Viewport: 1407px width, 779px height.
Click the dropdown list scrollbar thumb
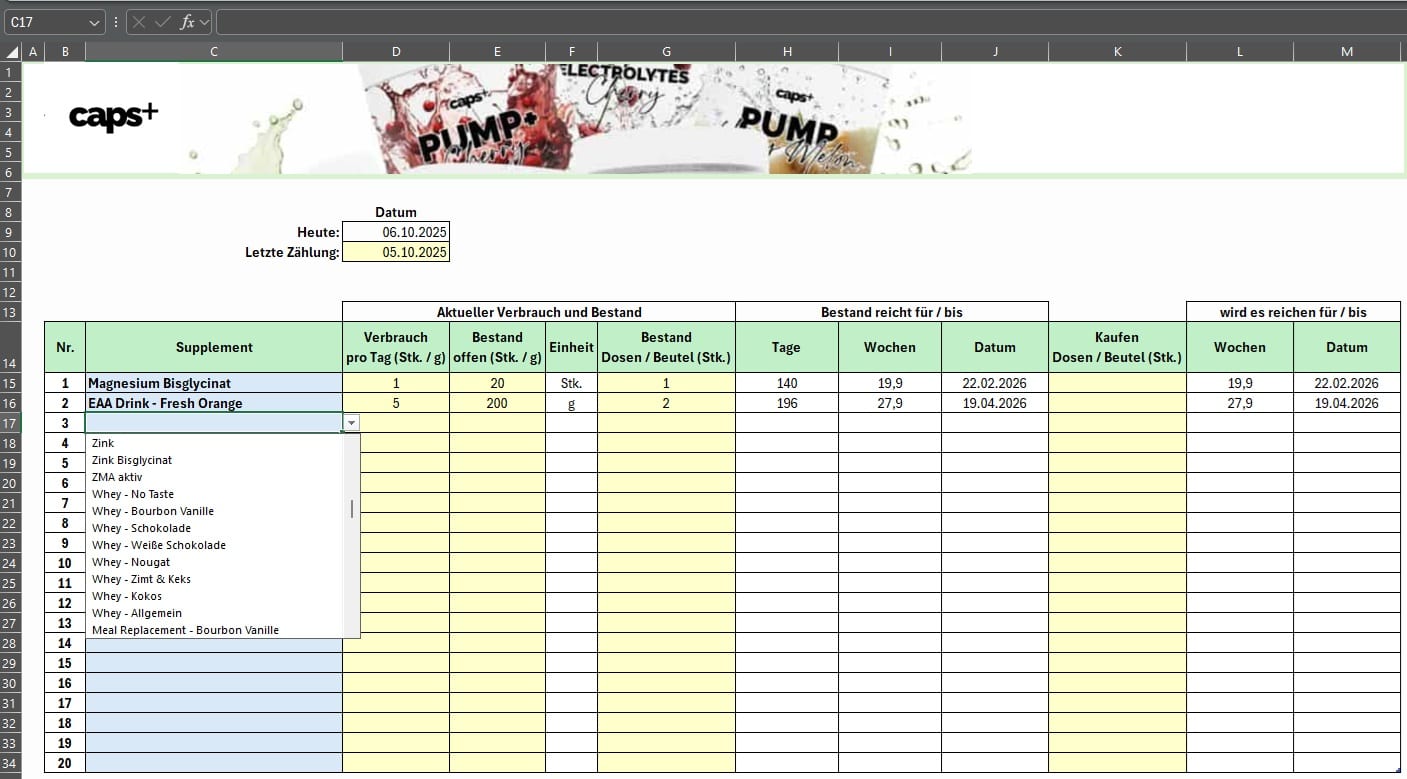point(352,509)
